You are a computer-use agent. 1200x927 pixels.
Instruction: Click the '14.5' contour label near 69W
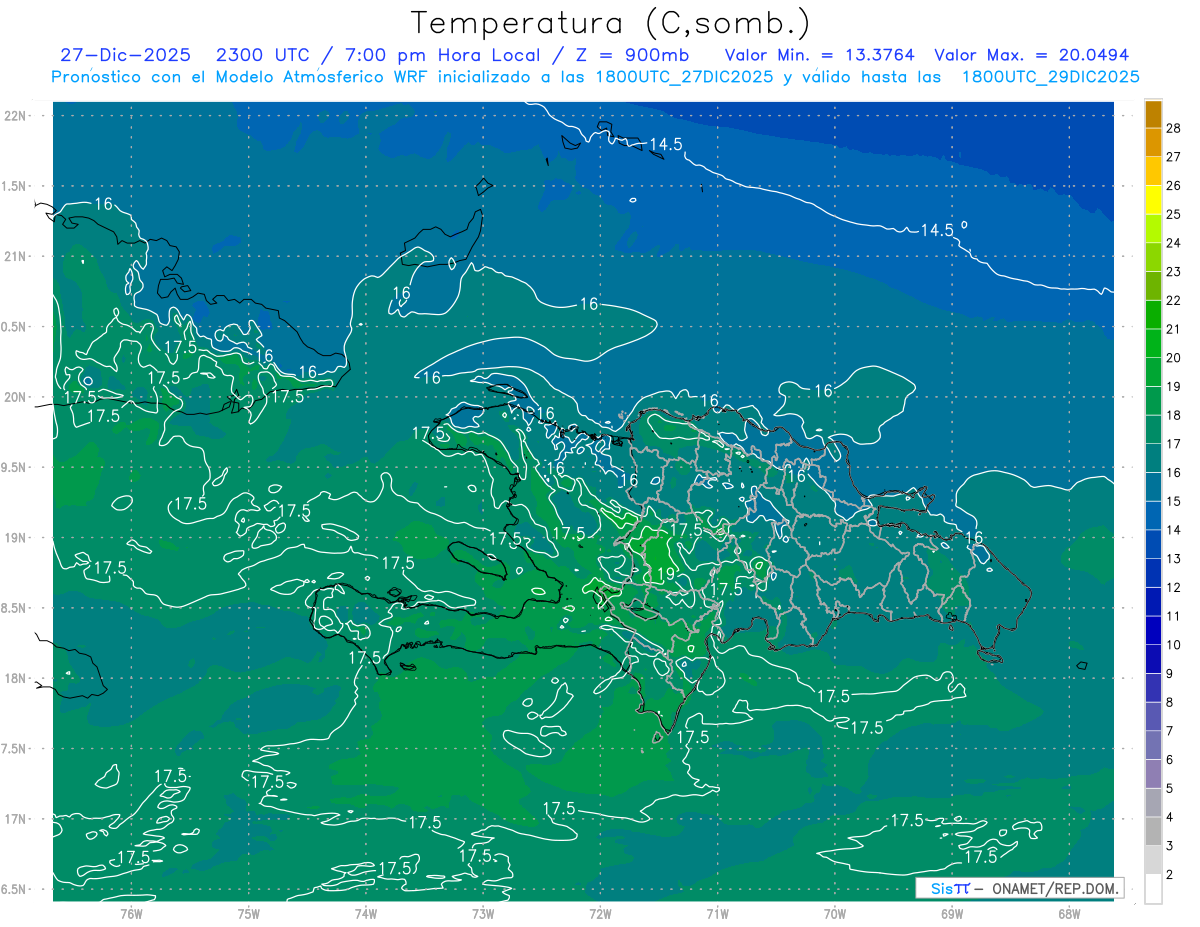click(x=937, y=229)
